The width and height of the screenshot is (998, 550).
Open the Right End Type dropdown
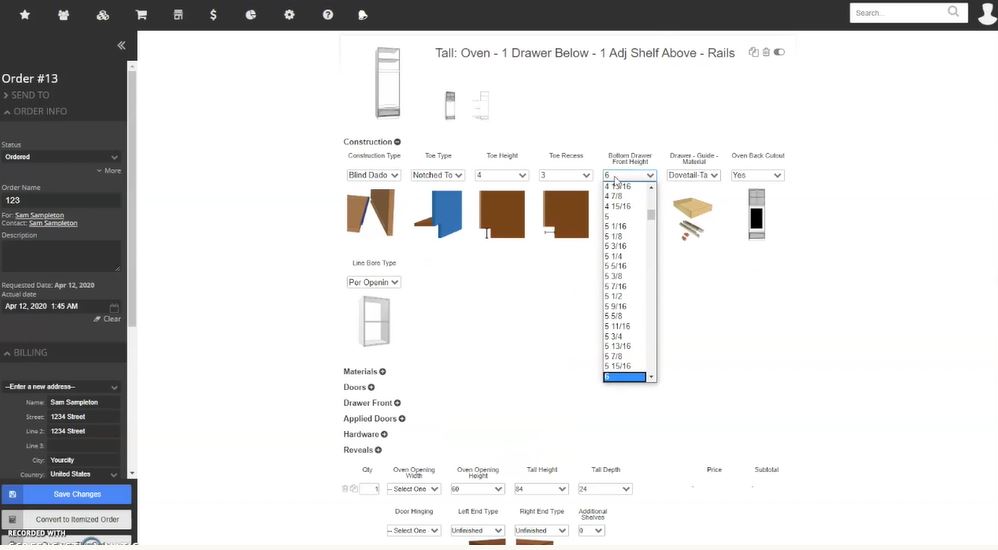click(x=541, y=530)
